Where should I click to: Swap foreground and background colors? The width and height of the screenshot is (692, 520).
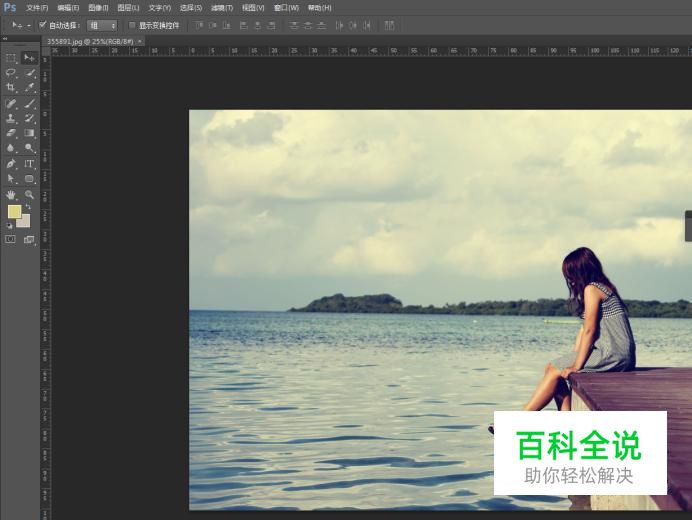(28, 207)
